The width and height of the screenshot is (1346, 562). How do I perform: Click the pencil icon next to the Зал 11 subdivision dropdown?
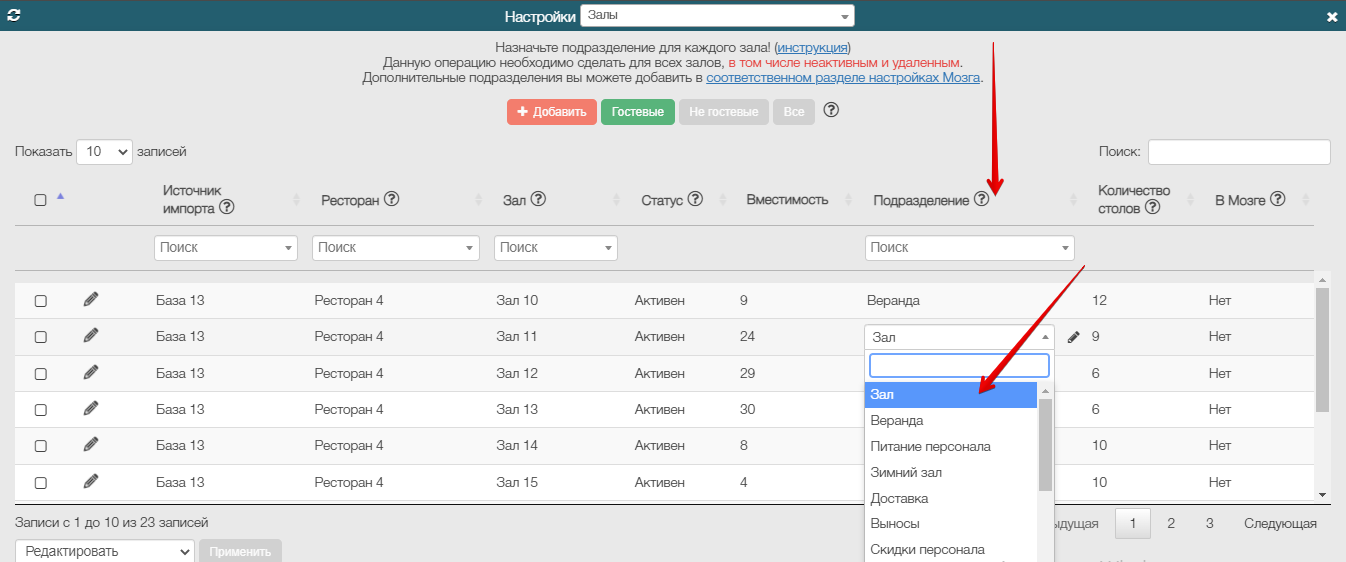(1074, 337)
